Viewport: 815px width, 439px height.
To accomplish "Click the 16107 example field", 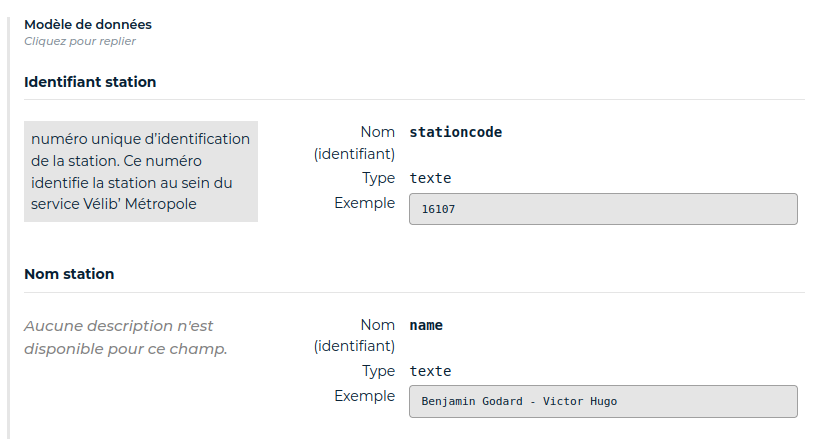I will 602,209.
